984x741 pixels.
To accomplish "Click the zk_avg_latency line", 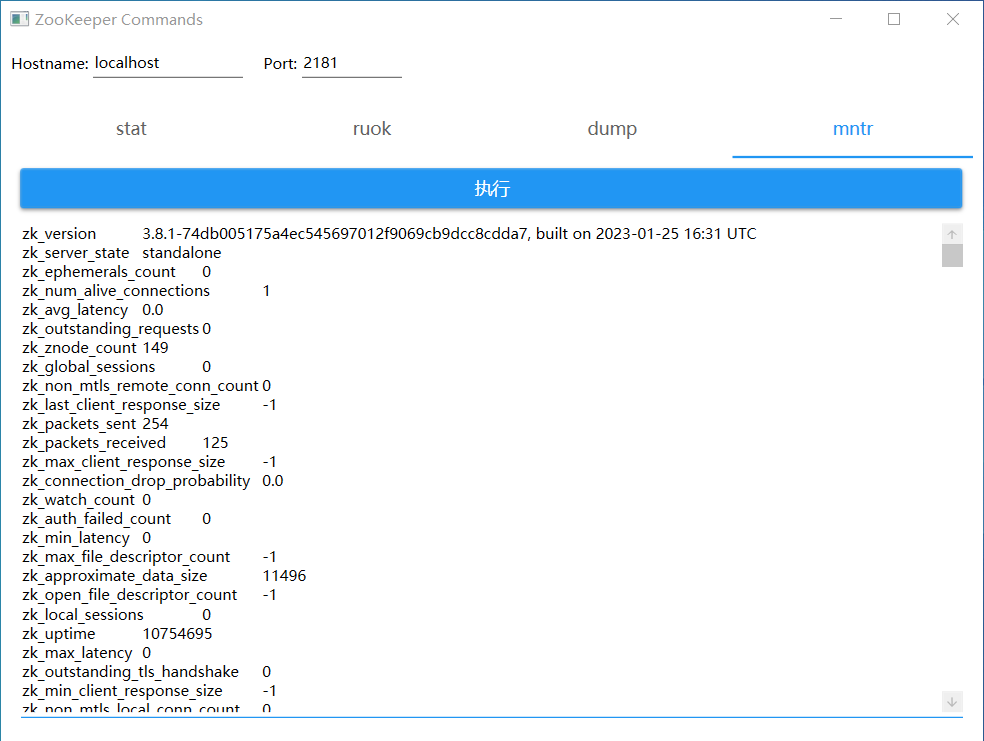I will click(93, 310).
